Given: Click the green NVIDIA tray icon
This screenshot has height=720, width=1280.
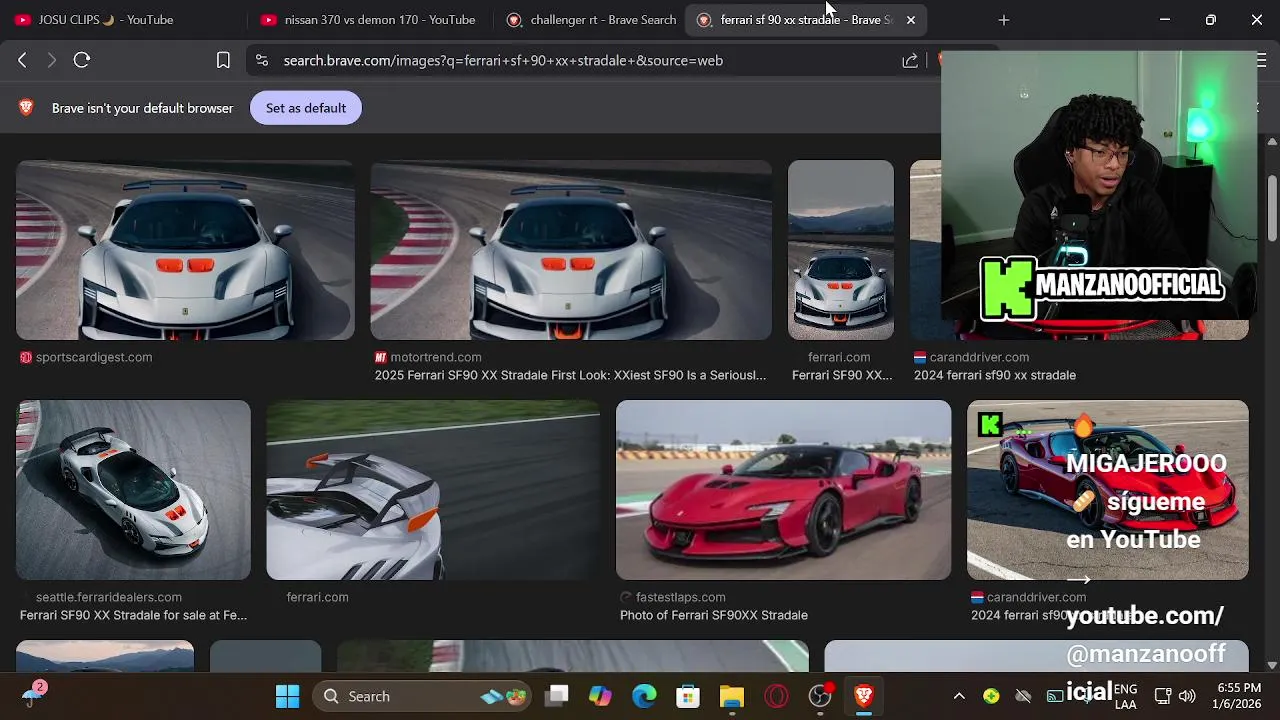Looking at the screenshot, I should (991, 696).
